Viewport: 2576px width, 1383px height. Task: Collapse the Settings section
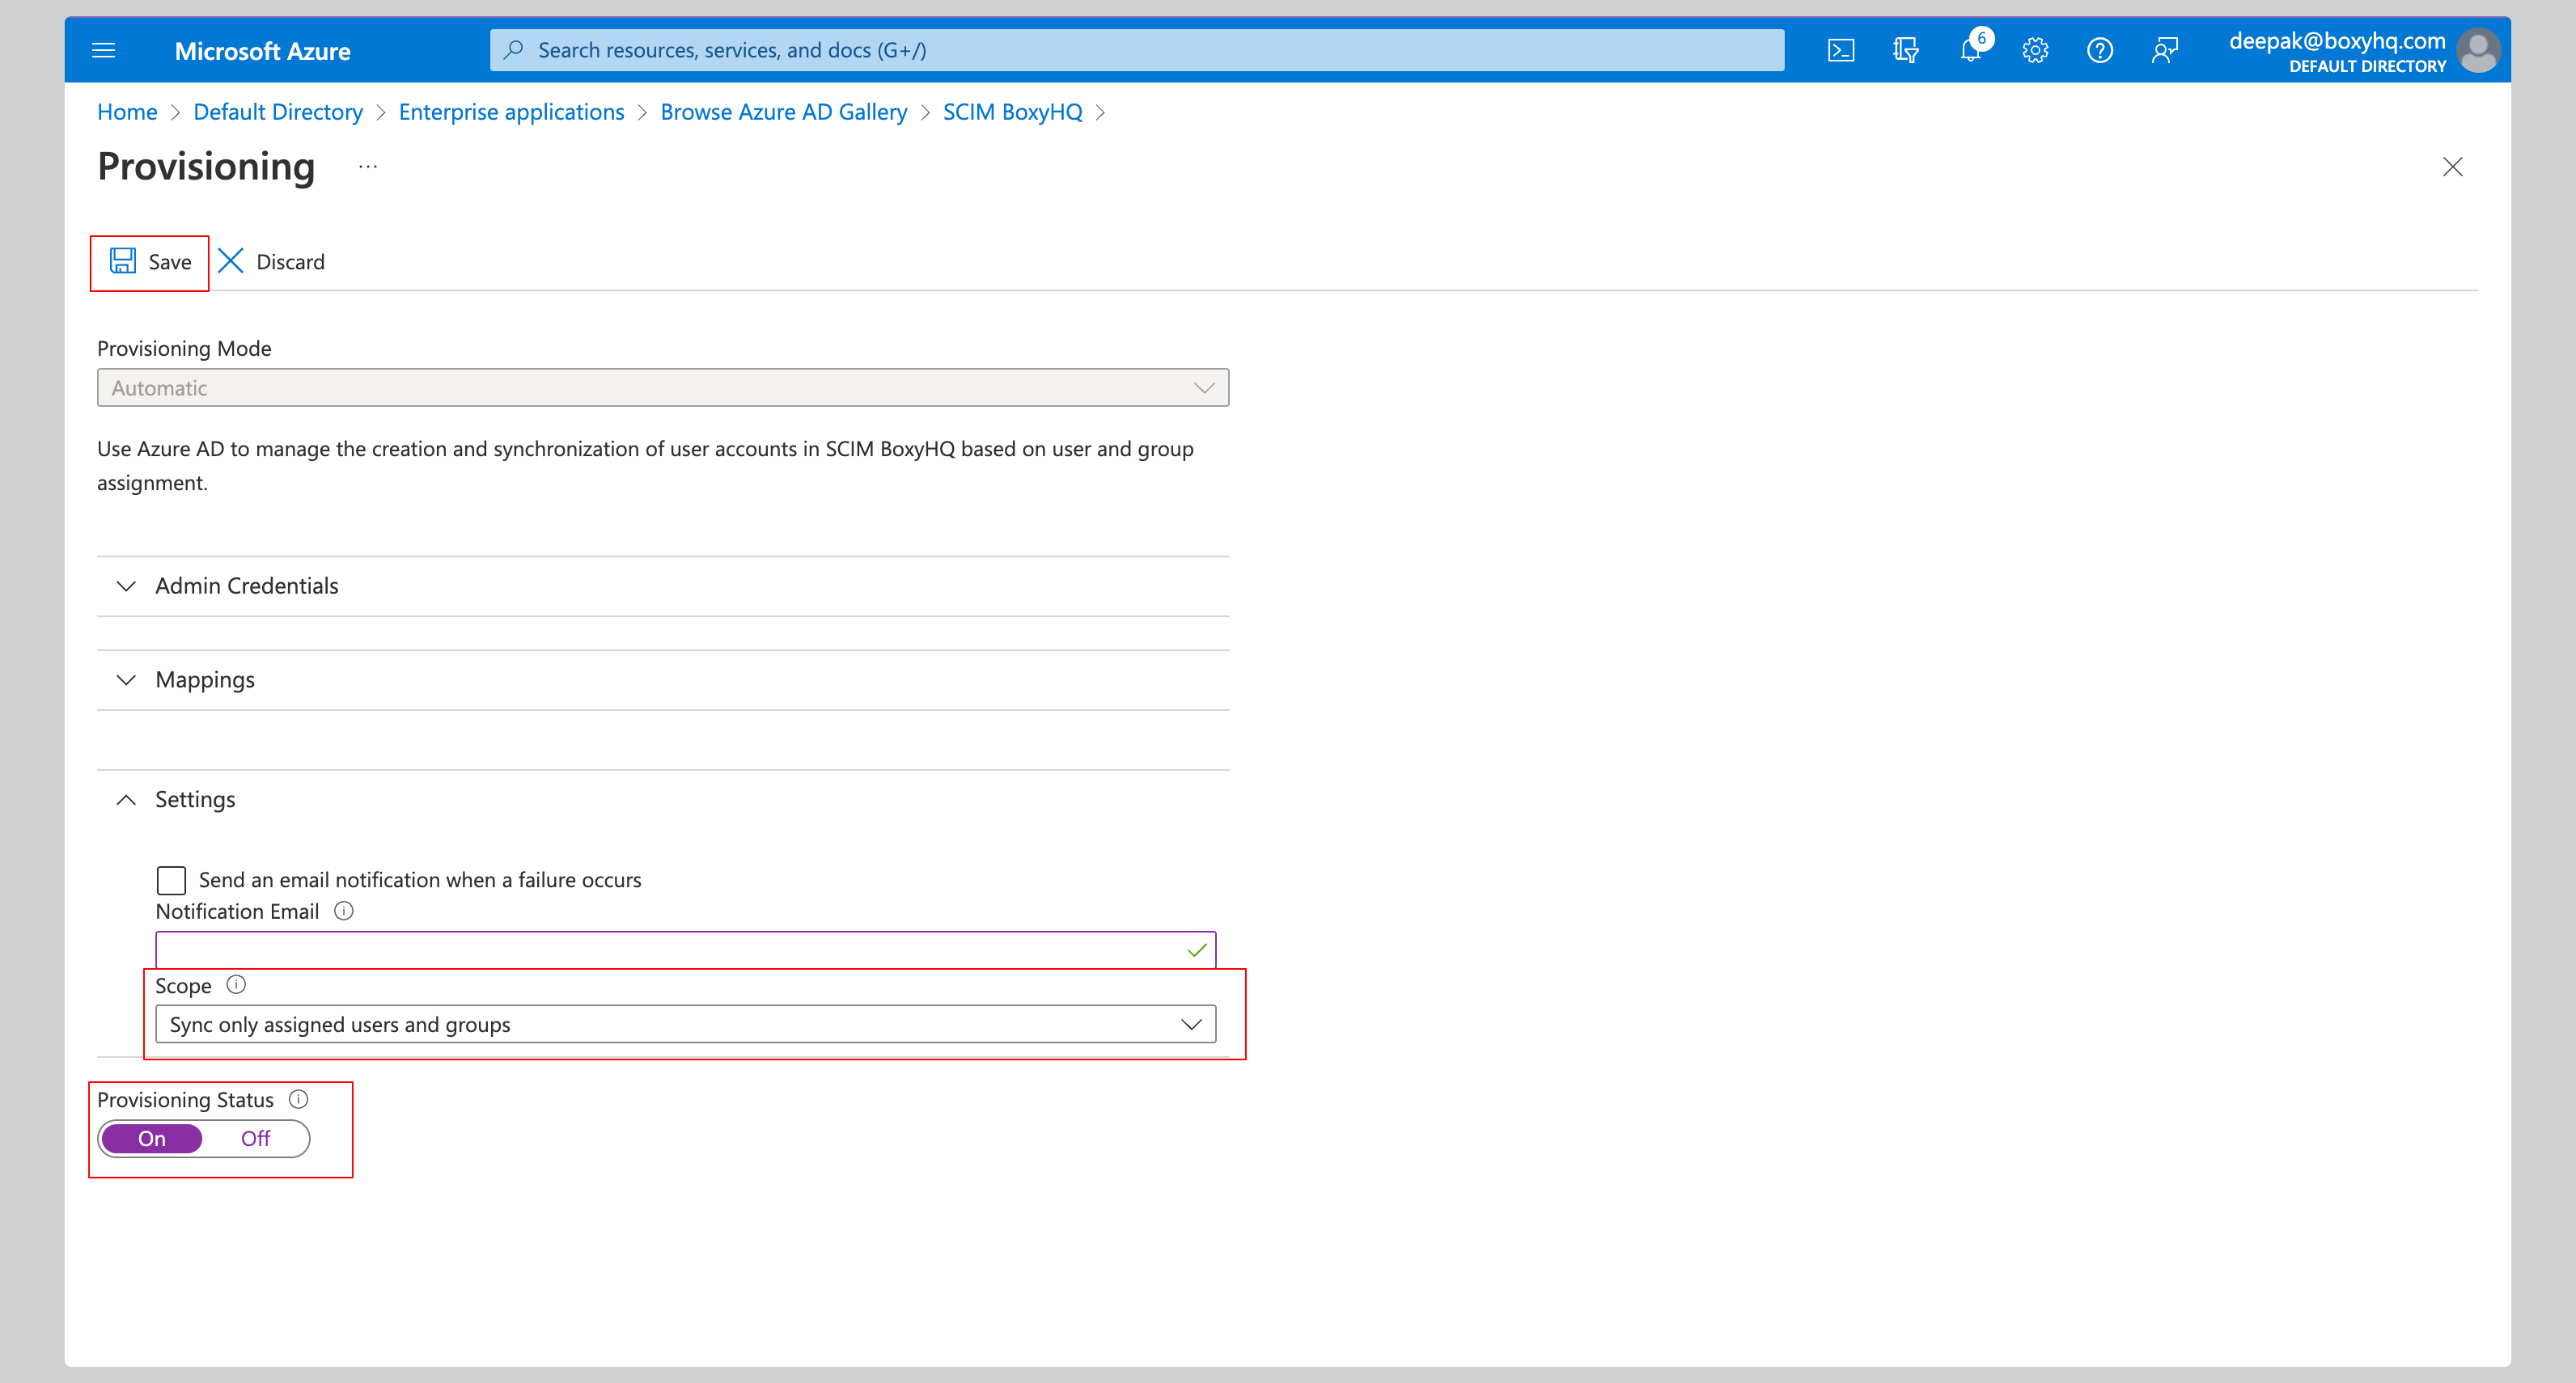194,799
